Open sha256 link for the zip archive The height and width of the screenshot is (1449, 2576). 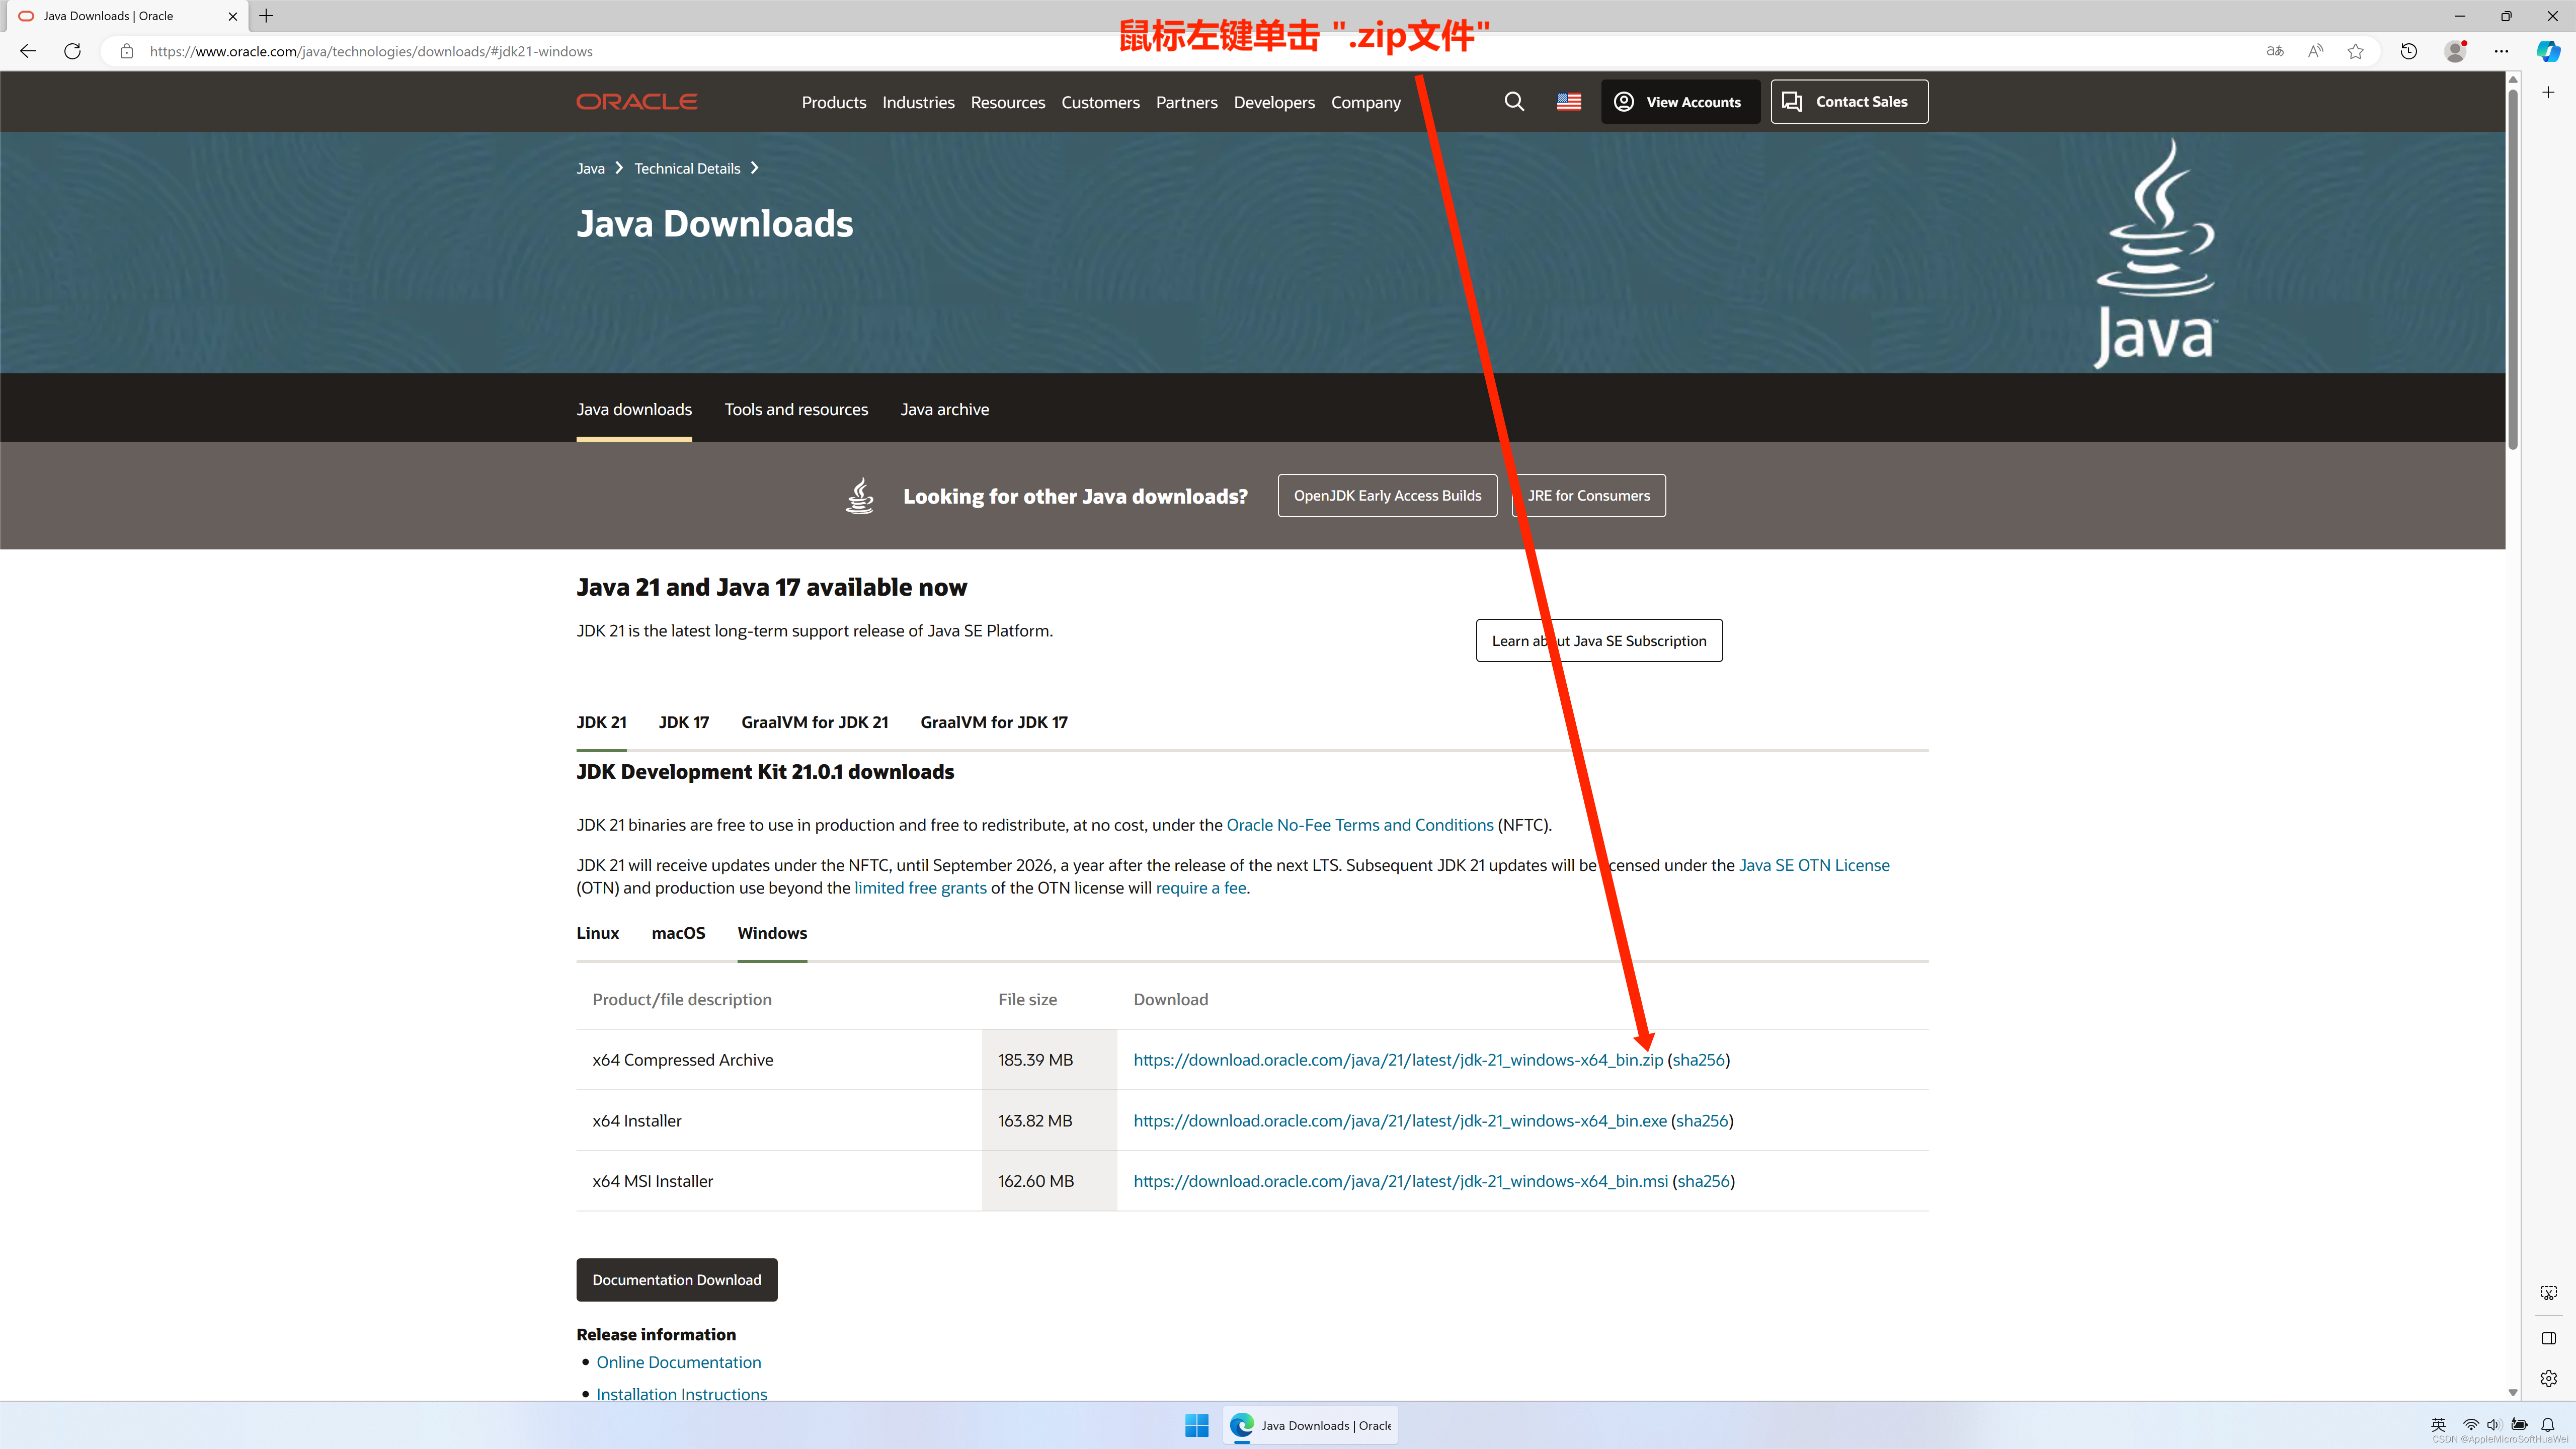(1698, 1060)
